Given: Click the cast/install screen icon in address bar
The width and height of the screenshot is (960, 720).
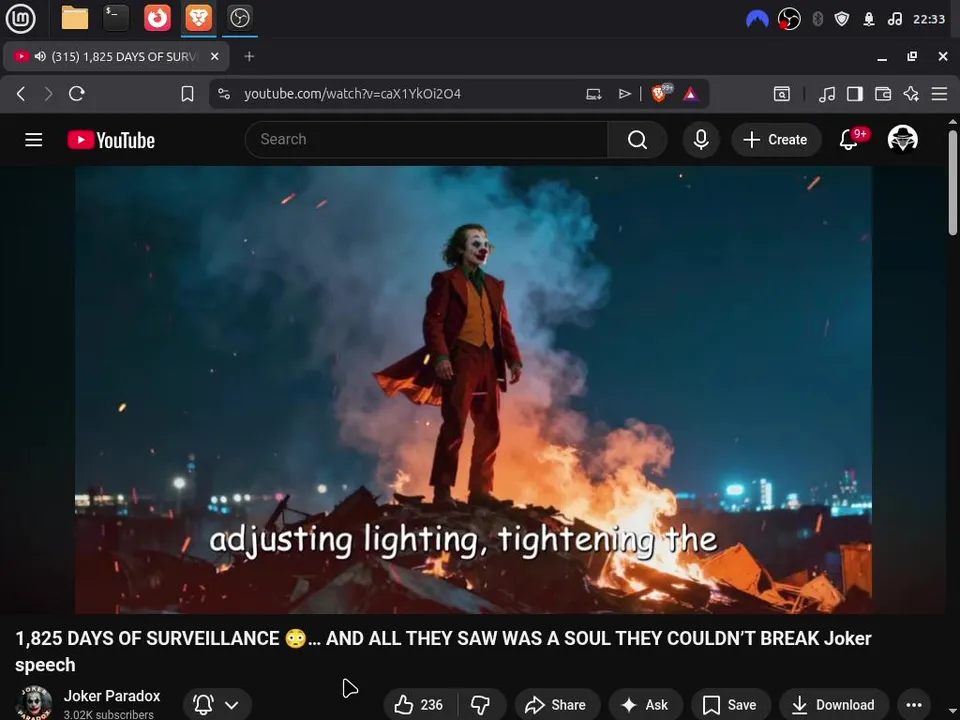Looking at the screenshot, I should pos(593,94).
